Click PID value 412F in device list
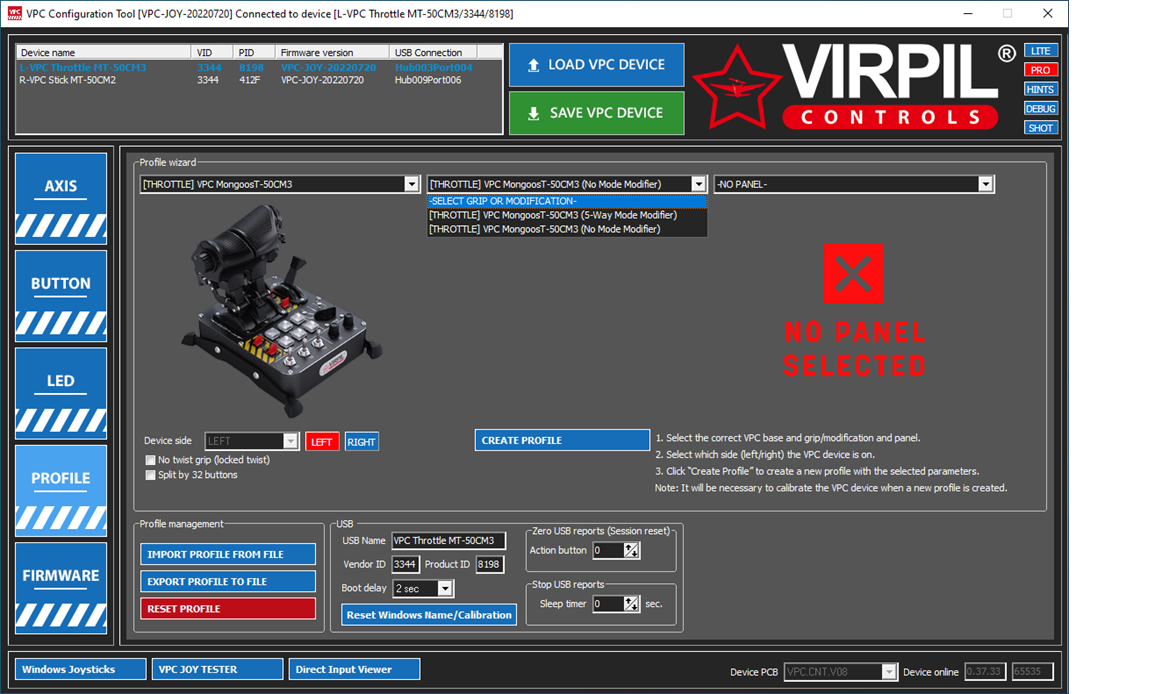This screenshot has width=1152, height=694. 250,80
